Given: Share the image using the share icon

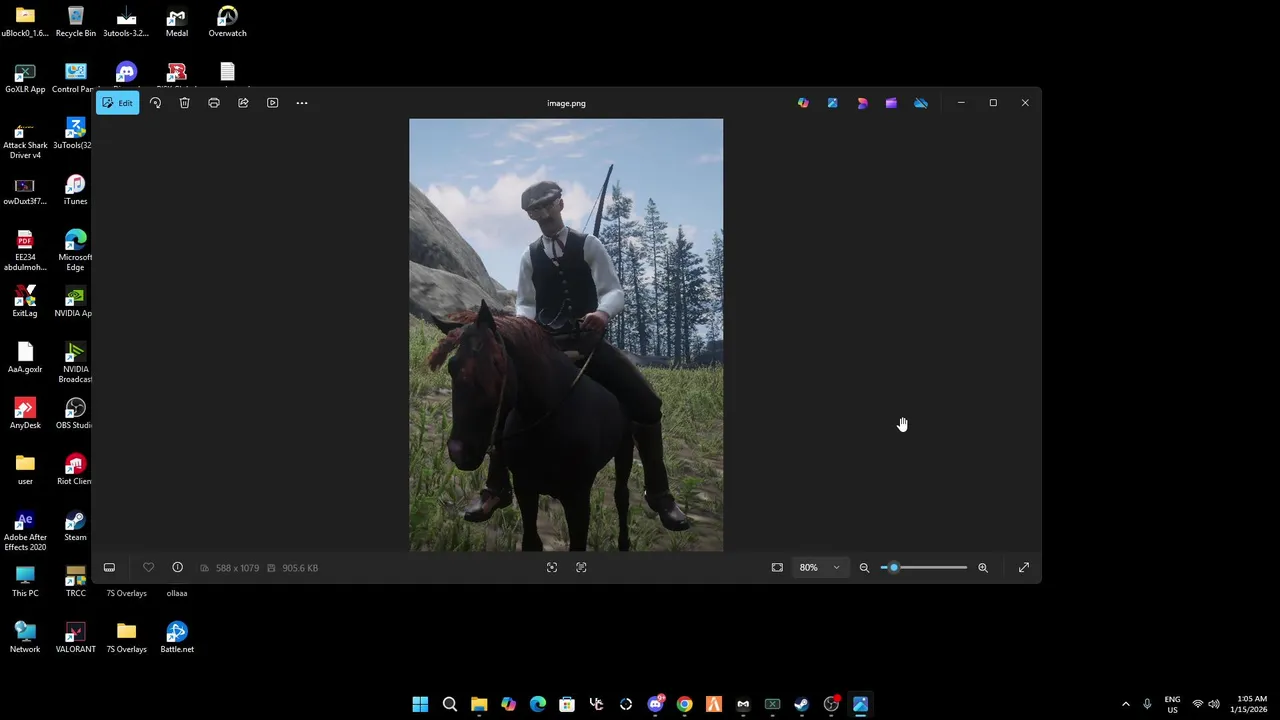Looking at the screenshot, I should [x=243, y=103].
